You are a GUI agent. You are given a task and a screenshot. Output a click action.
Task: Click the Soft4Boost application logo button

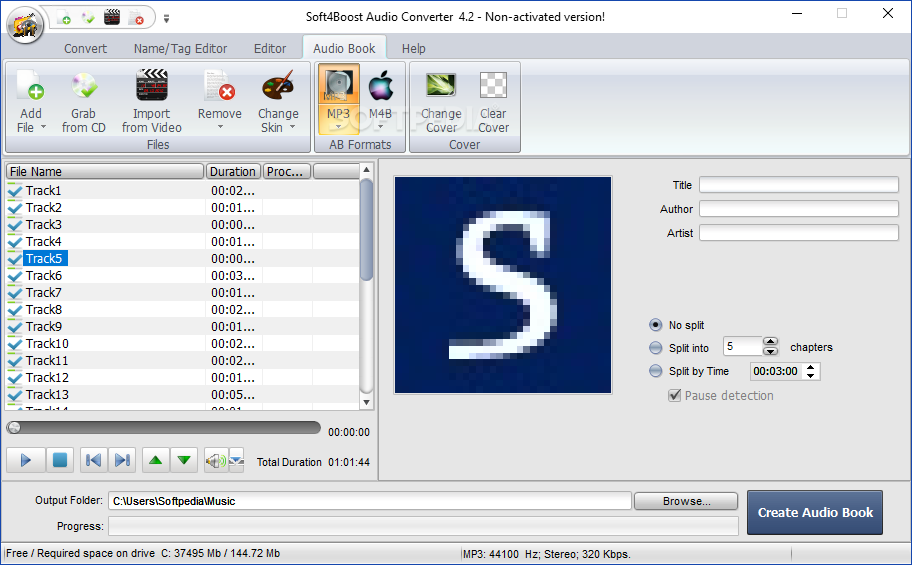coord(25,24)
